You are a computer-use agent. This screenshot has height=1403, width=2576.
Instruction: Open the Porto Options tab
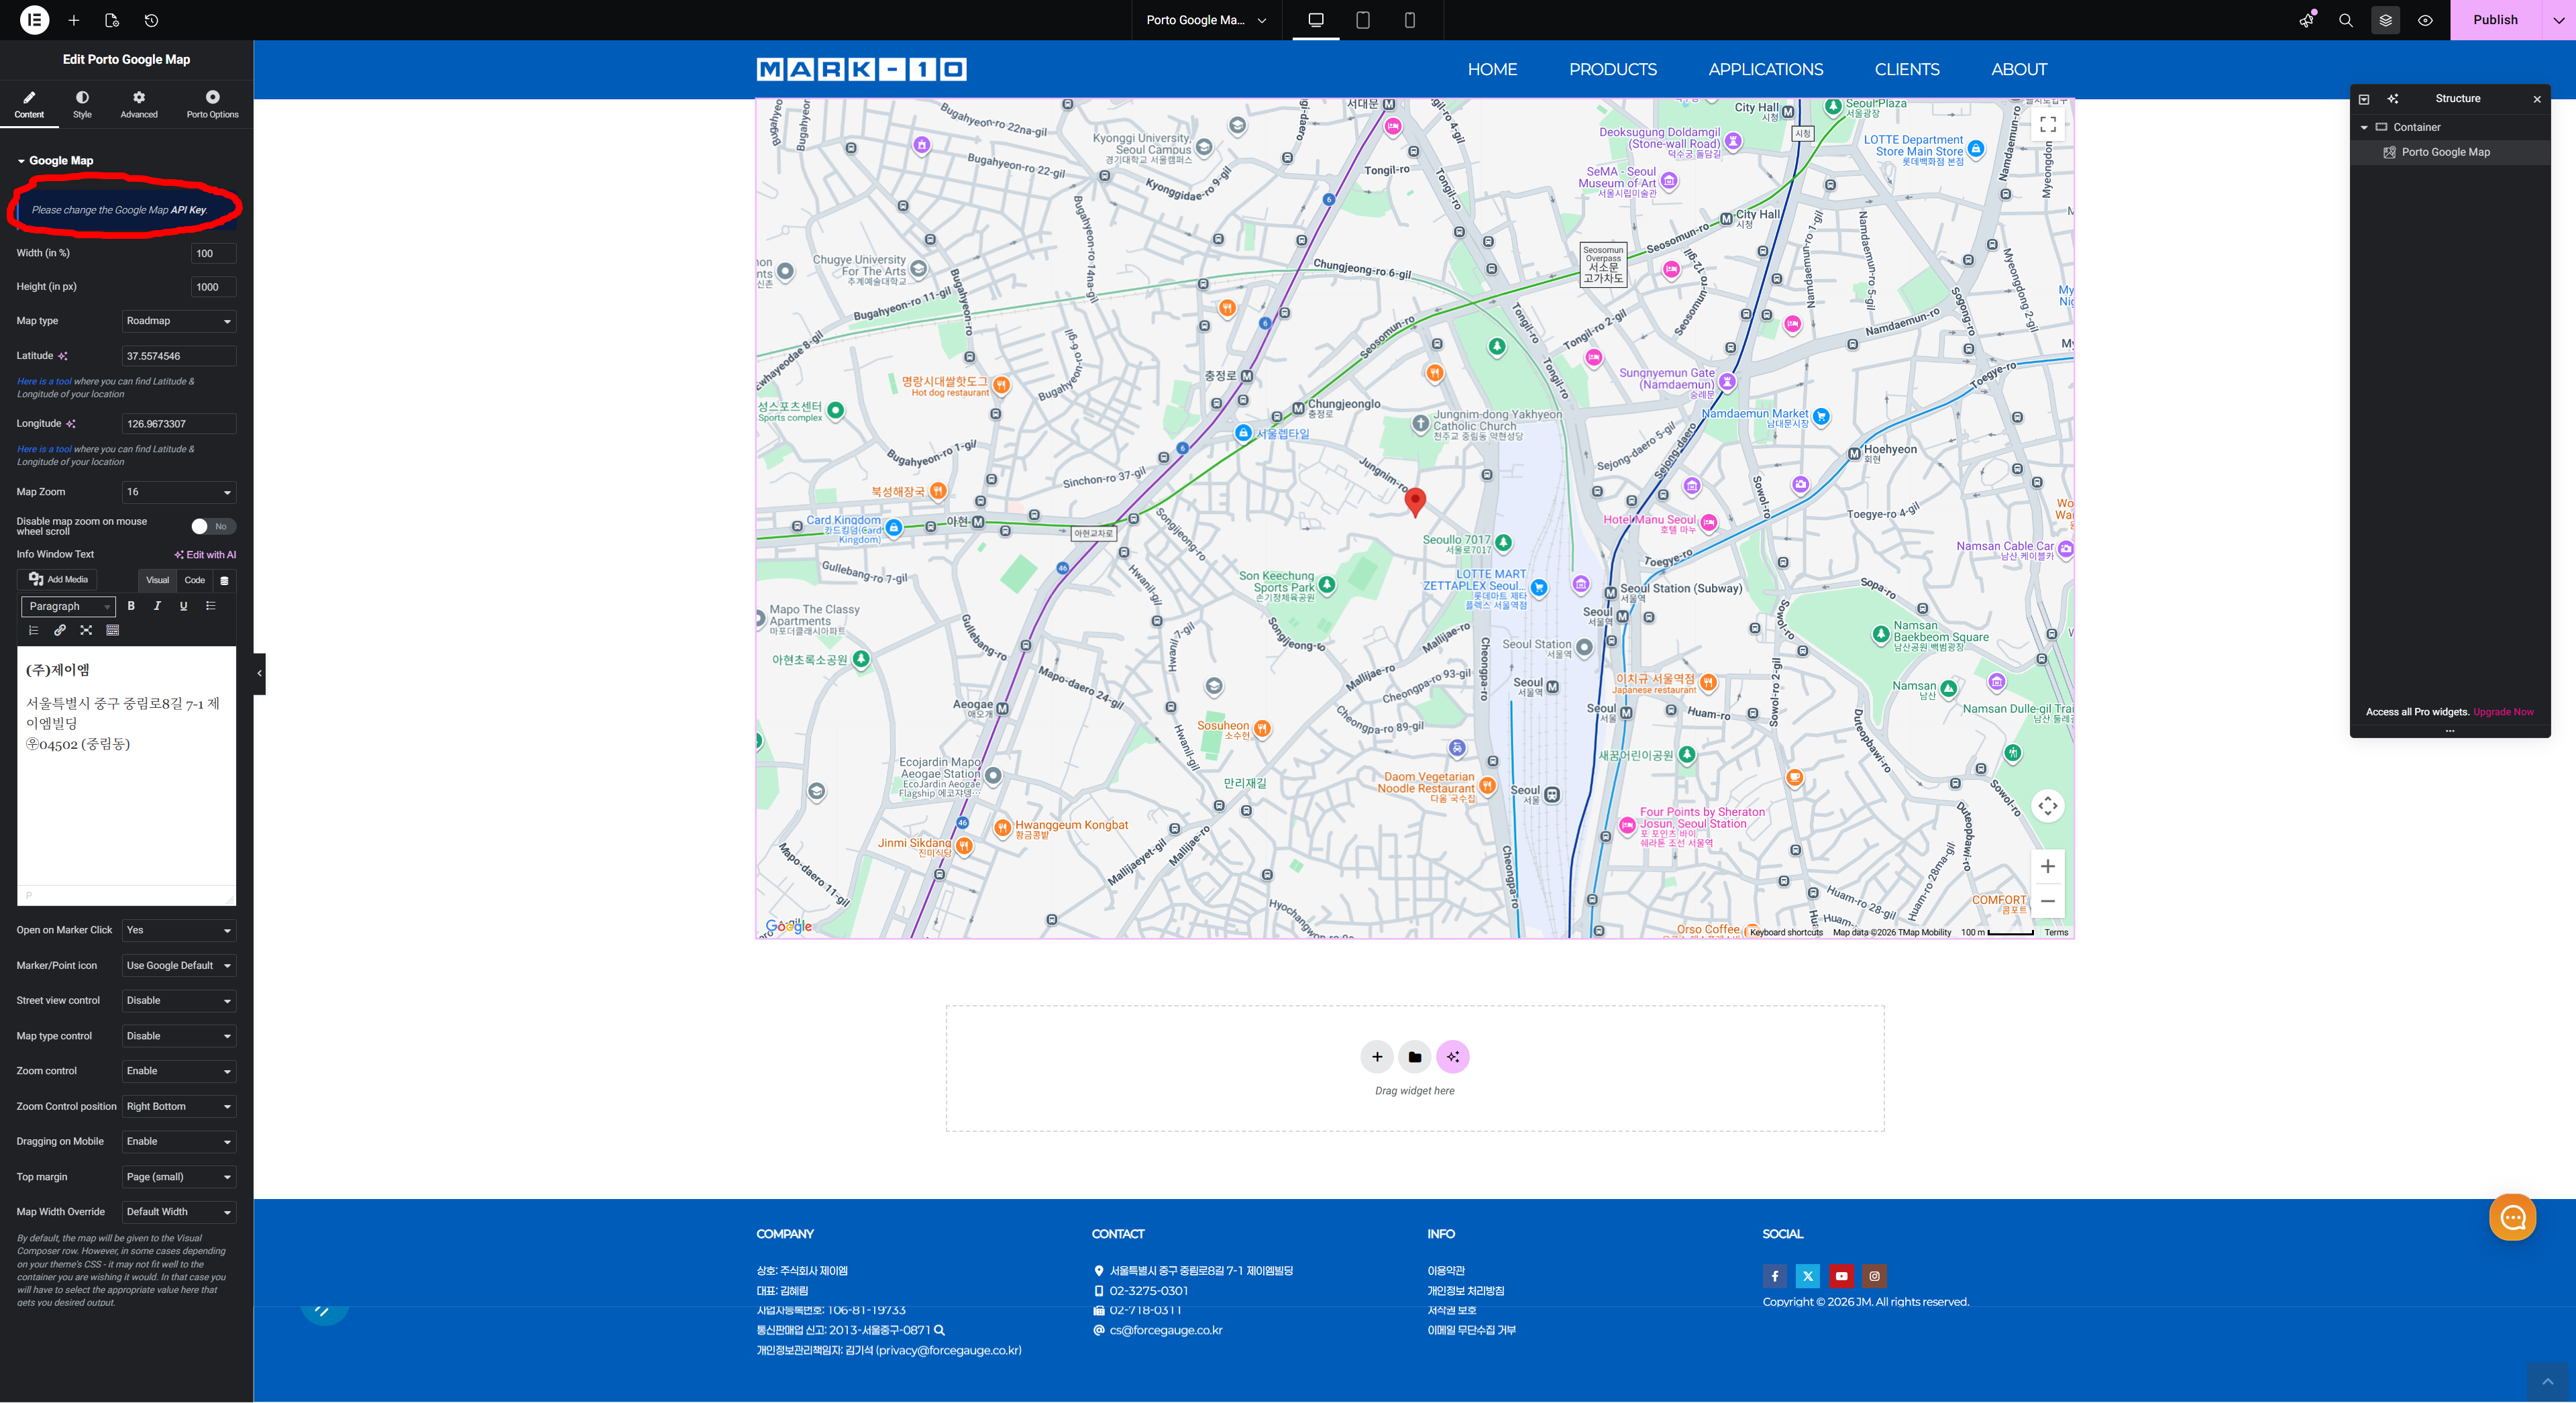click(212, 103)
